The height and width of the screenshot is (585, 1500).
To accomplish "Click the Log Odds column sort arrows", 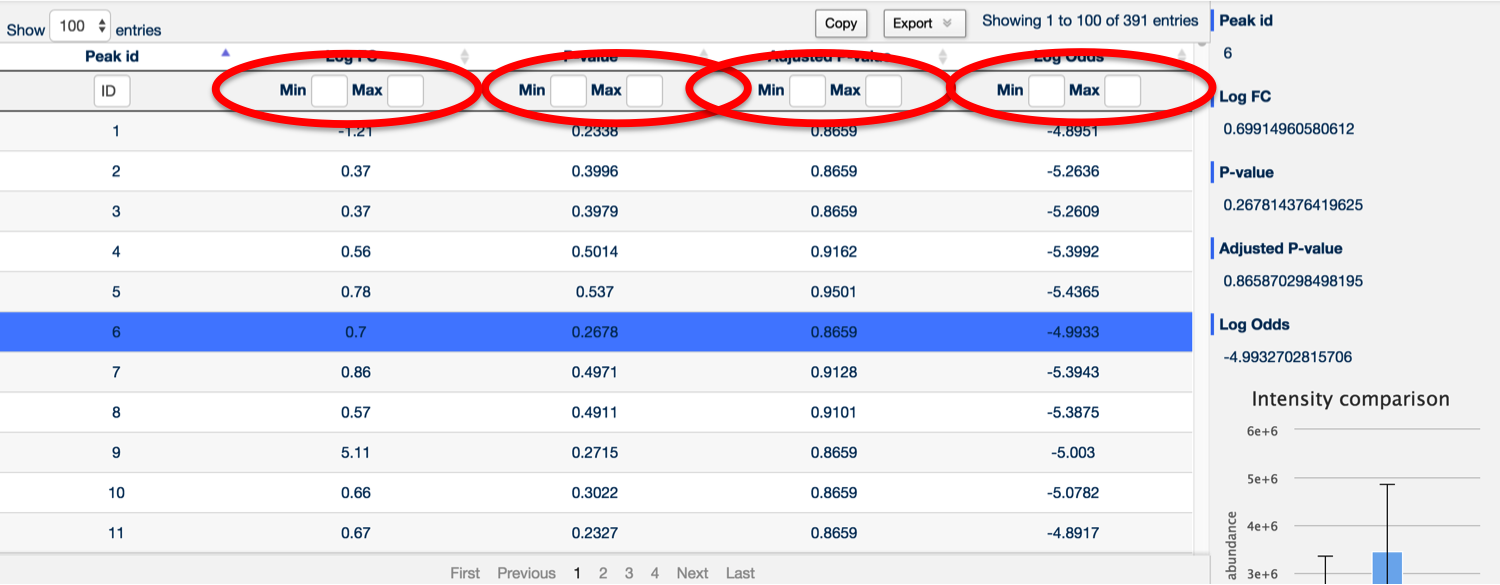I will pyautogui.click(x=1181, y=57).
